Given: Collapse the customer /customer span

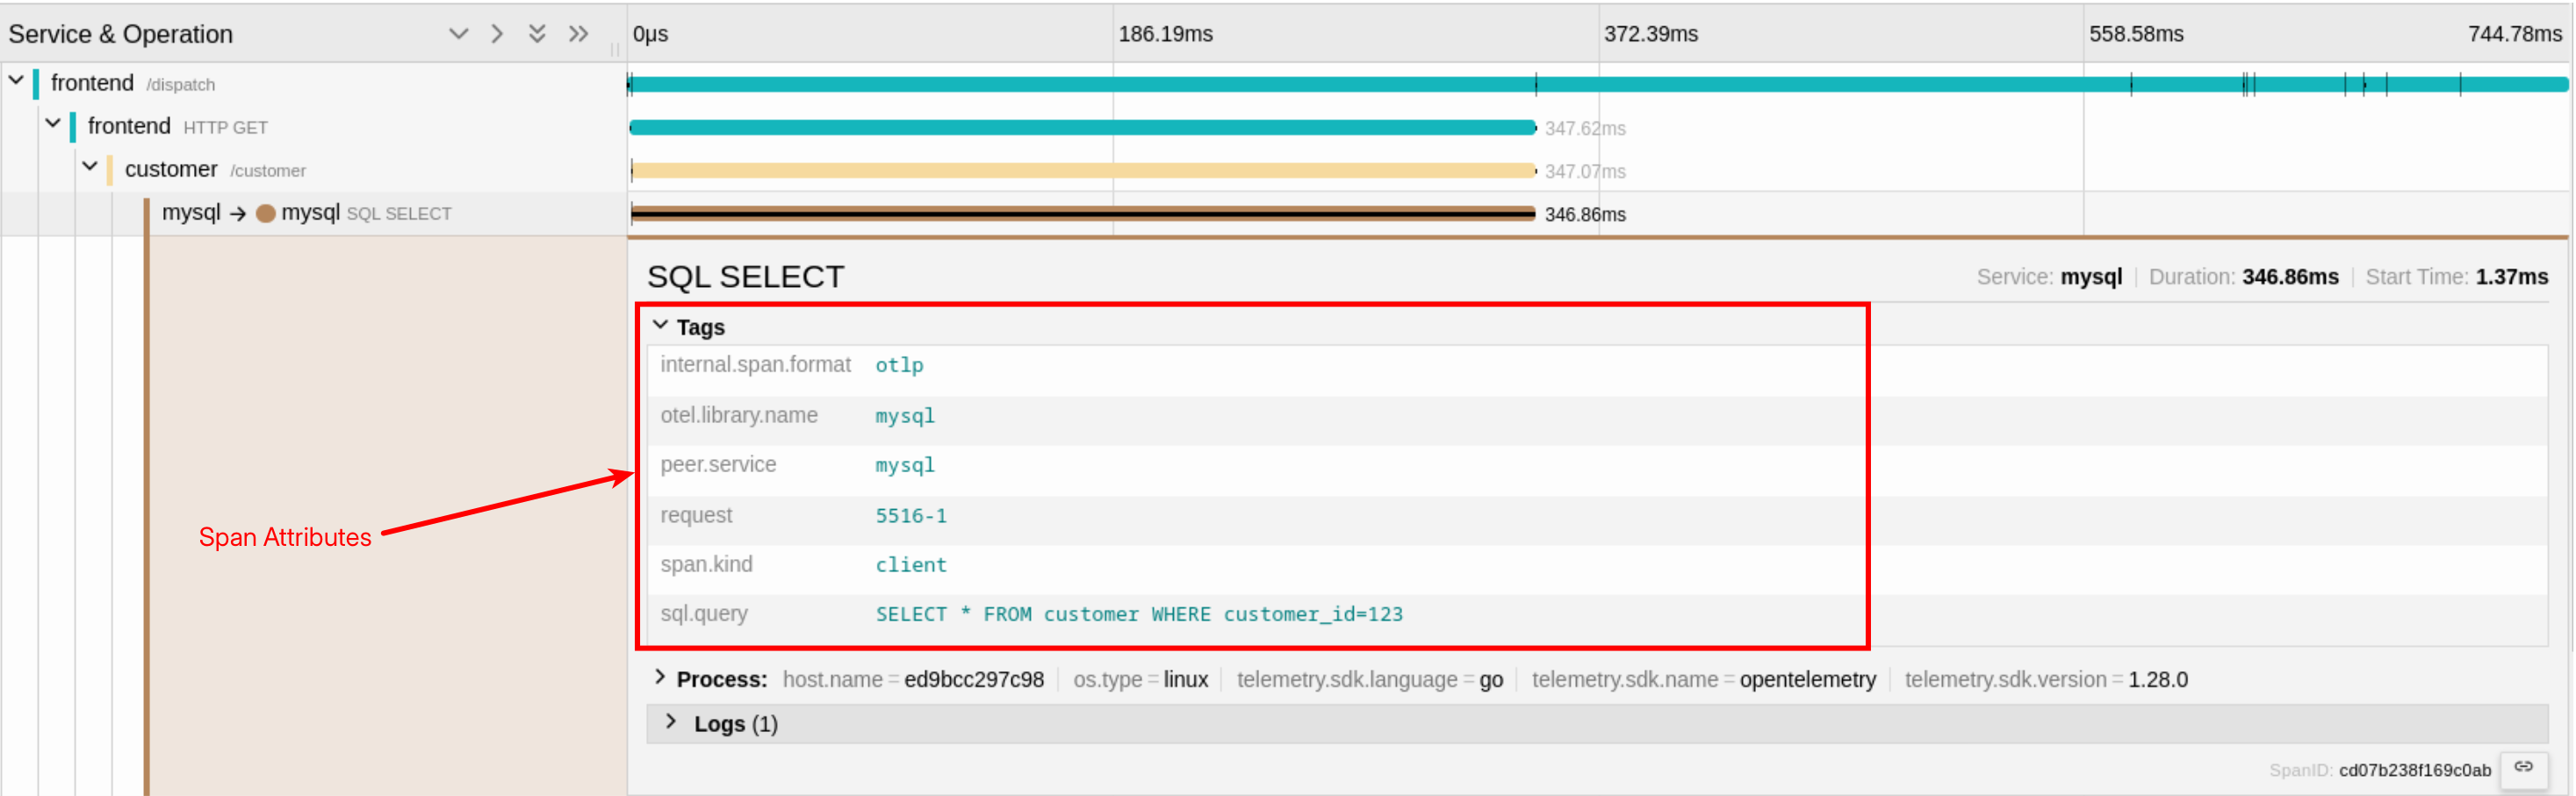Looking at the screenshot, I should tap(90, 167).
